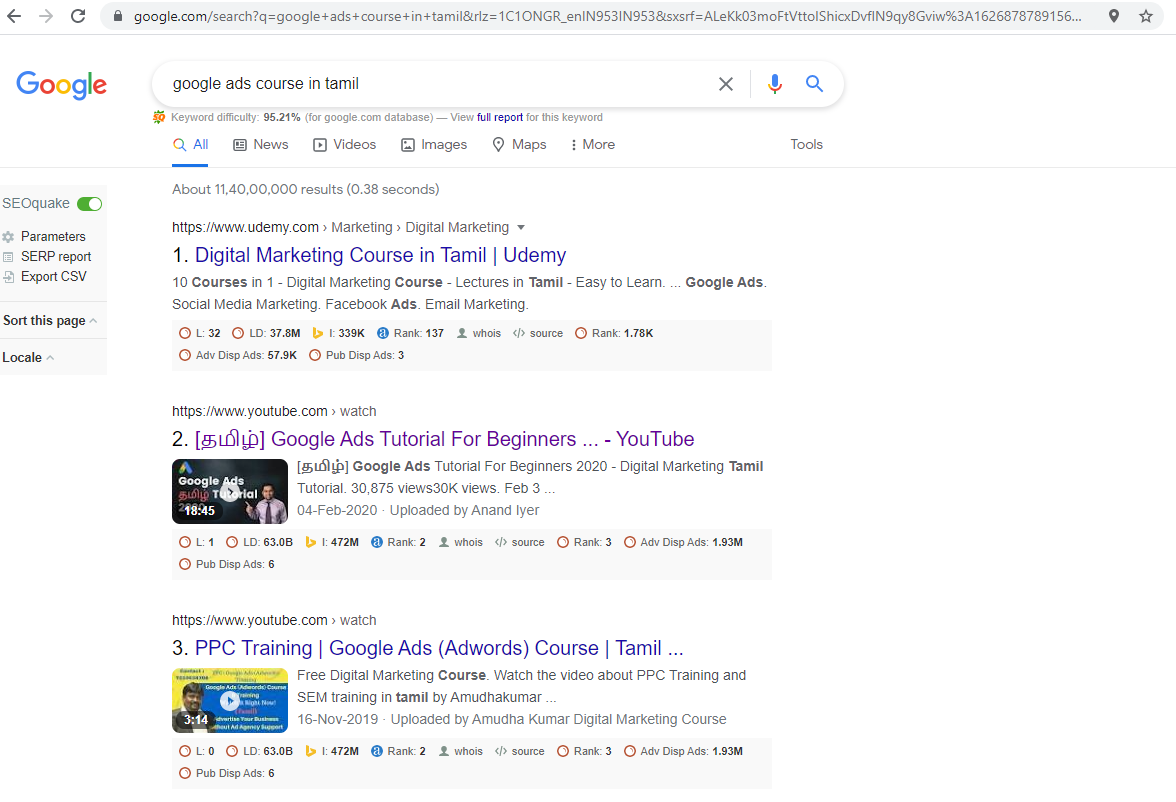Switch to the Videos tab
The height and width of the screenshot is (802, 1176).
pos(344,145)
